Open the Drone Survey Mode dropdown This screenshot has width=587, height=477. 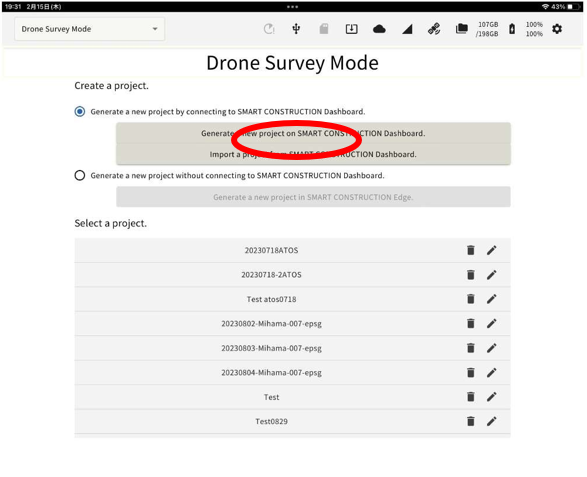tap(89, 29)
